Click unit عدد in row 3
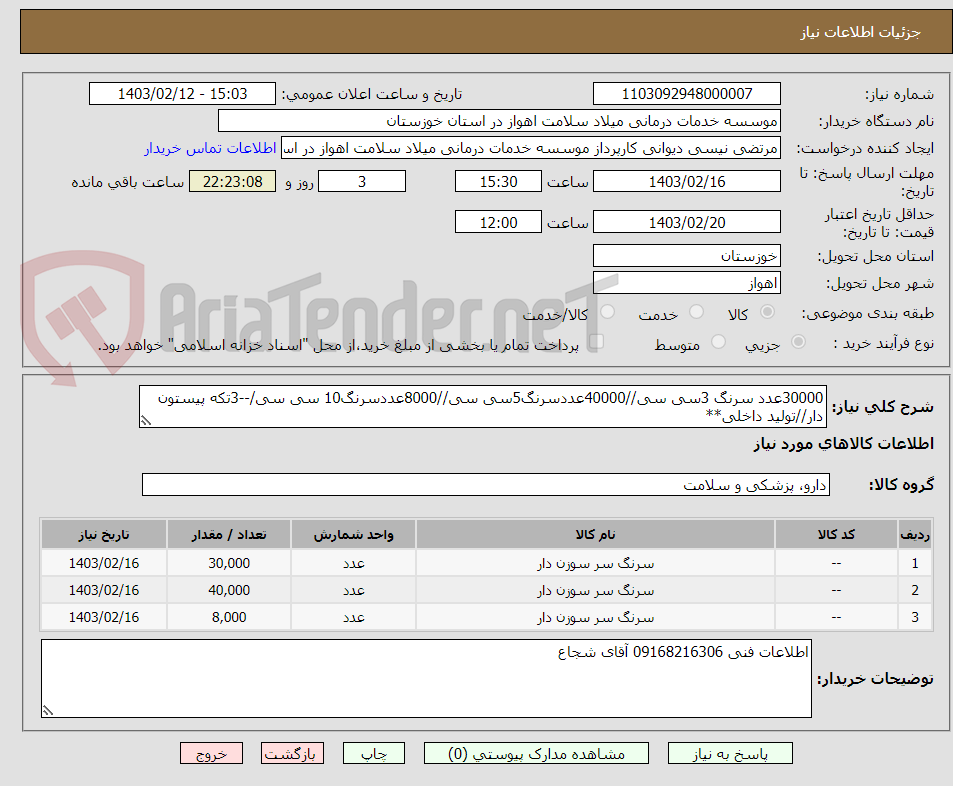The width and height of the screenshot is (953, 786). coord(354,617)
